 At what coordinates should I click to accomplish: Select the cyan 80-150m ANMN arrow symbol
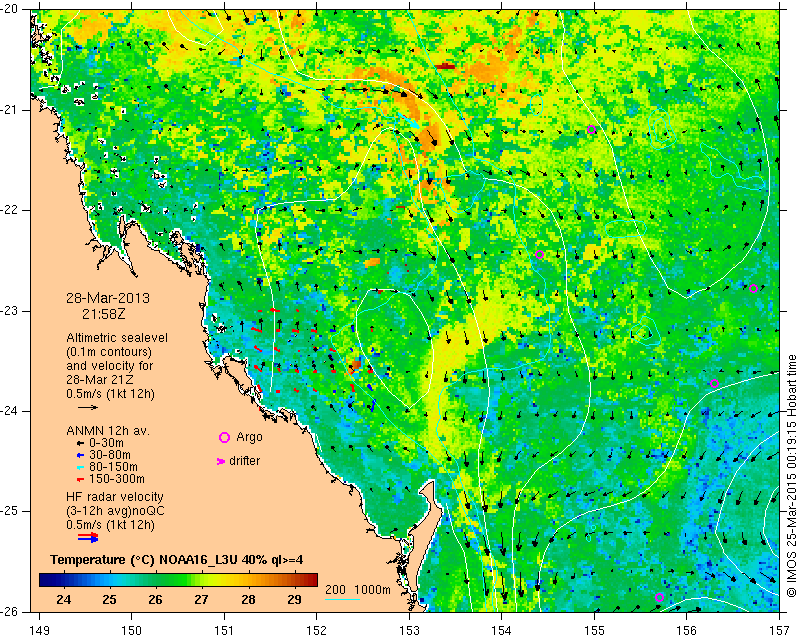80,467
